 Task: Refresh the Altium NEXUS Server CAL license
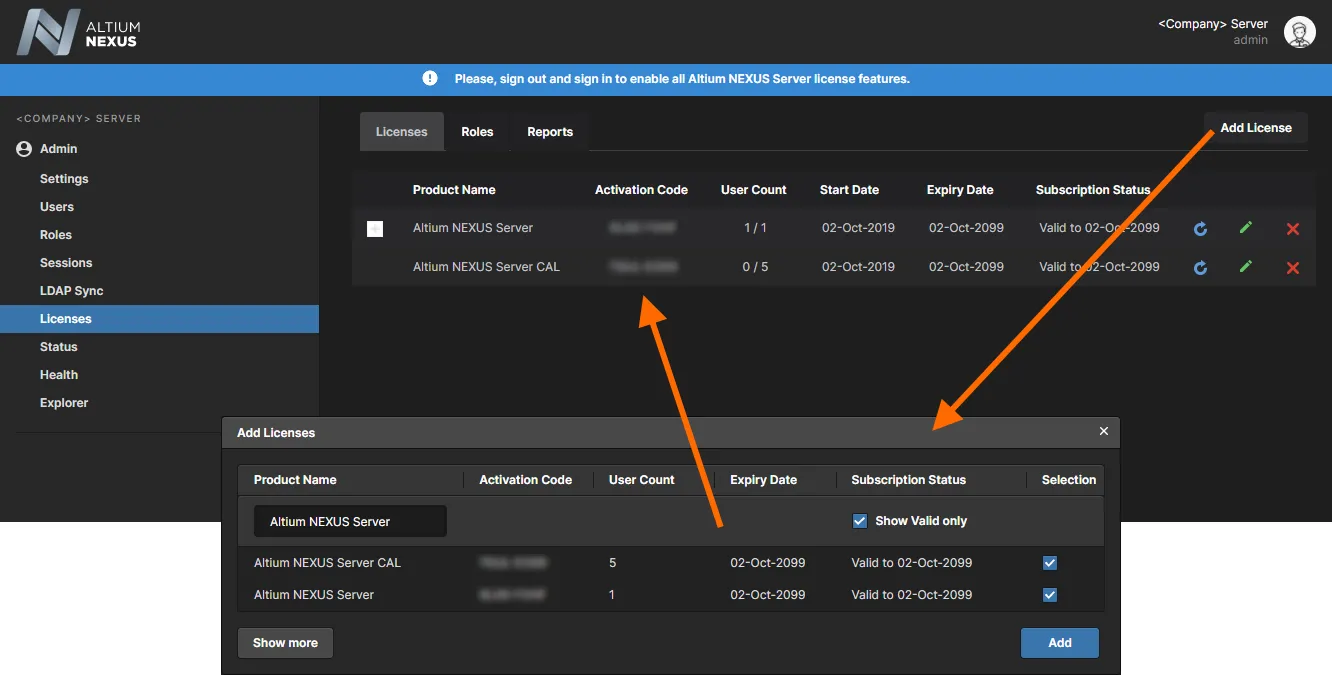pyautogui.click(x=1200, y=267)
